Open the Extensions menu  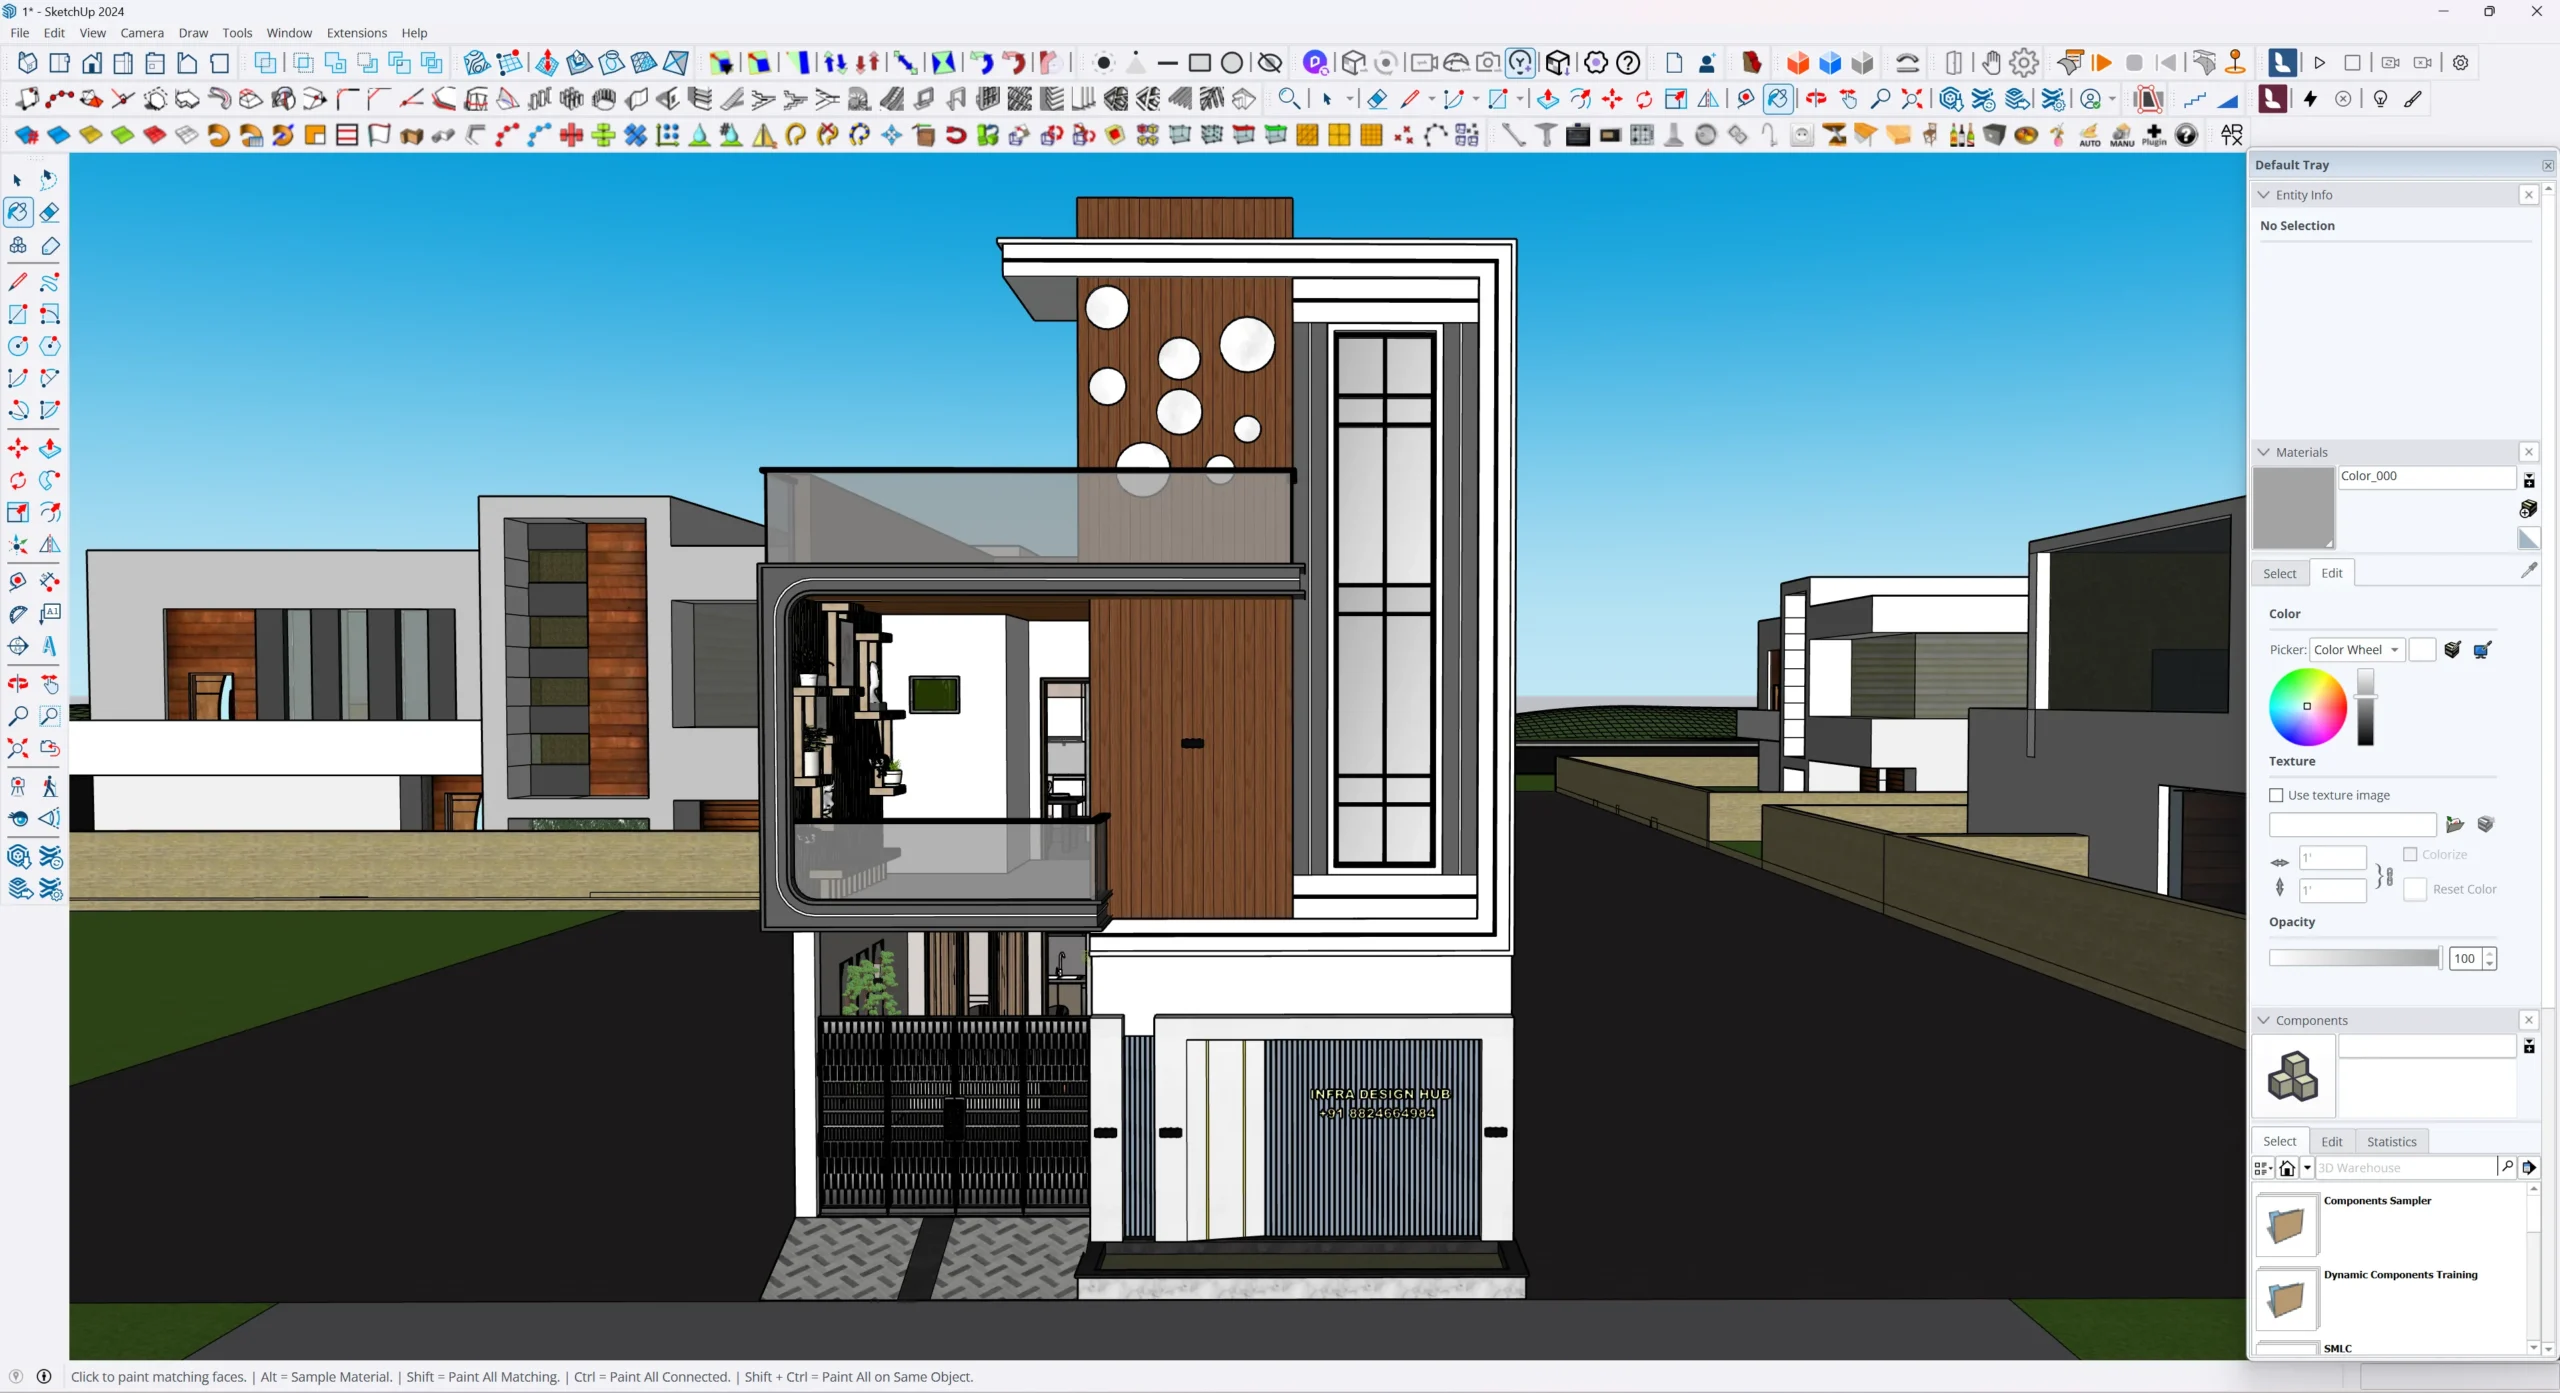click(357, 33)
